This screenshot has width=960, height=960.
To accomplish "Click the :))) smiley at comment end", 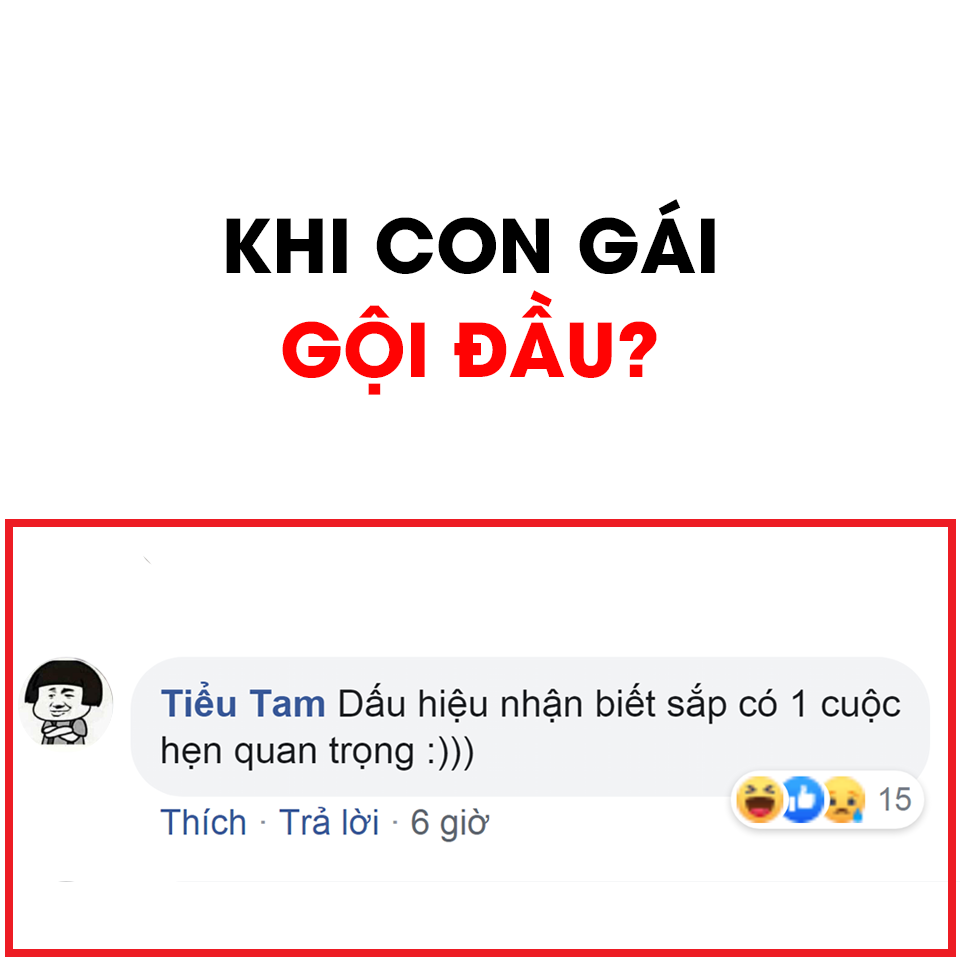I will pos(451,752).
